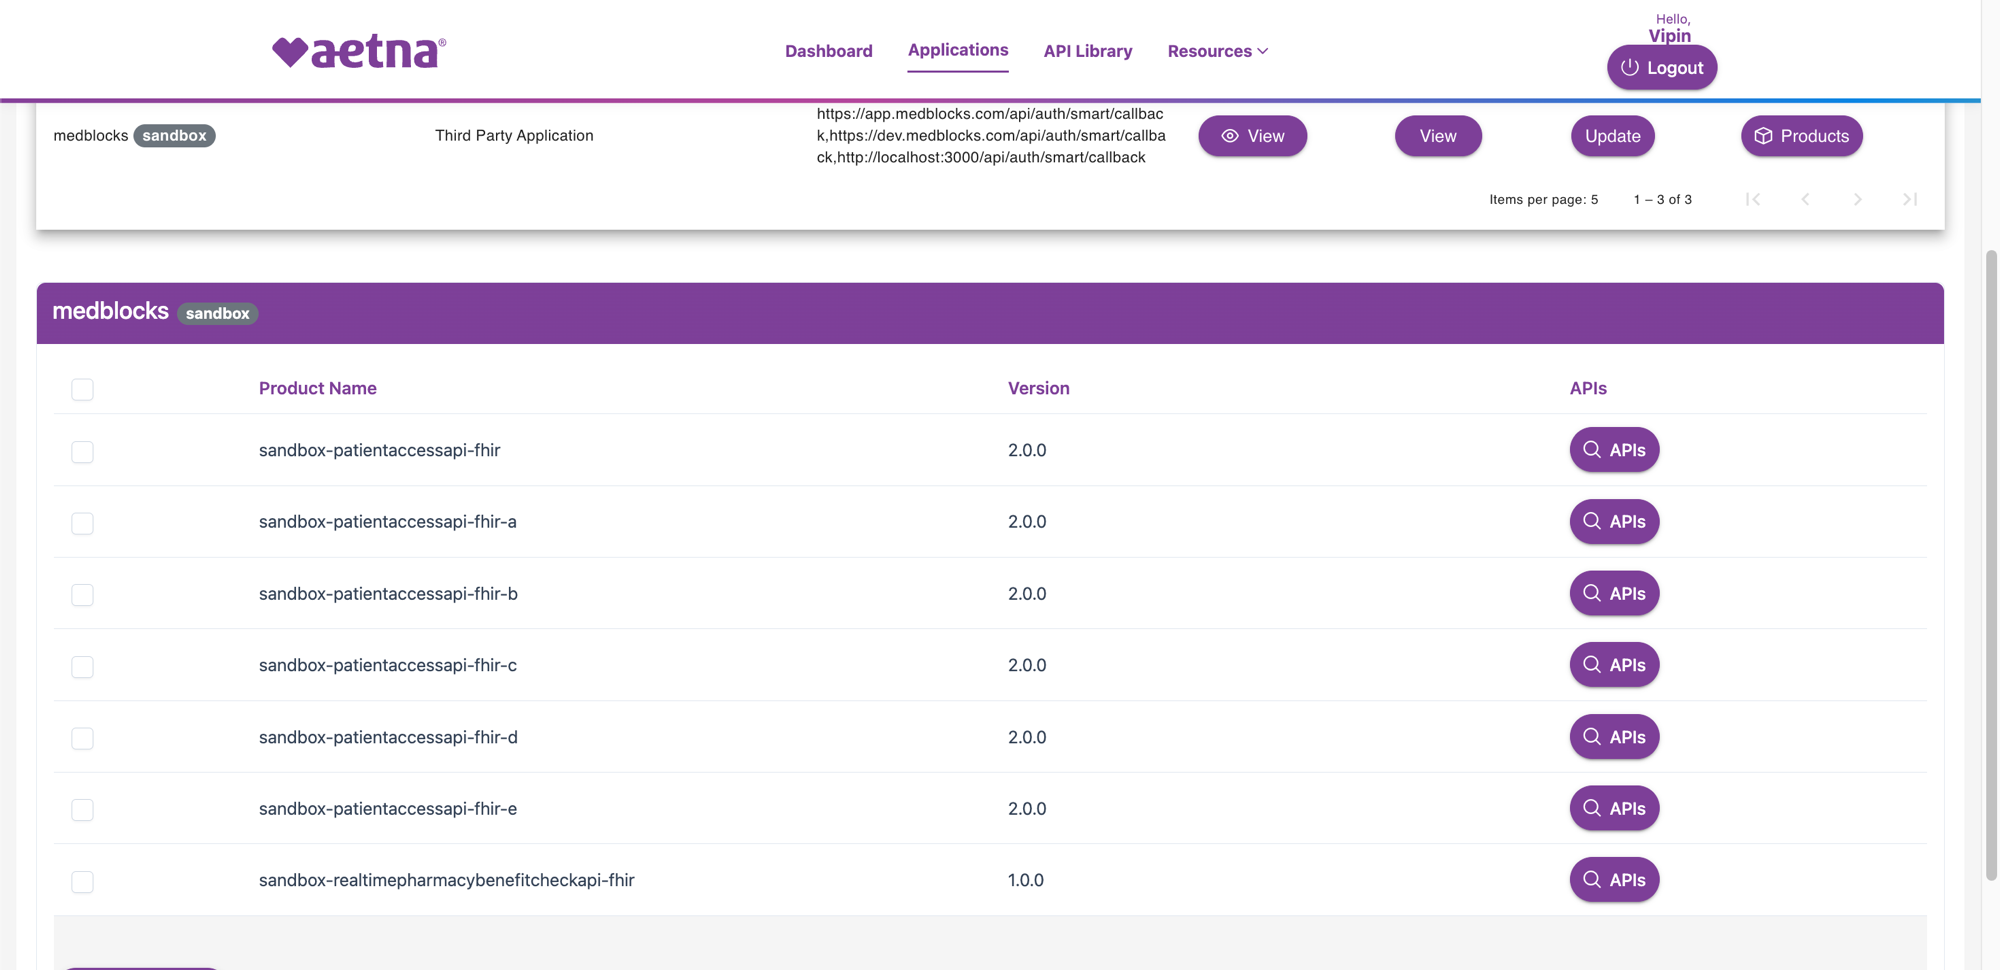Image resolution: width=2000 pixels, height=970 pixels.
Task: Check sandbox-patientaccessapi-fhir-d checkbox
Action: point(82,738)
